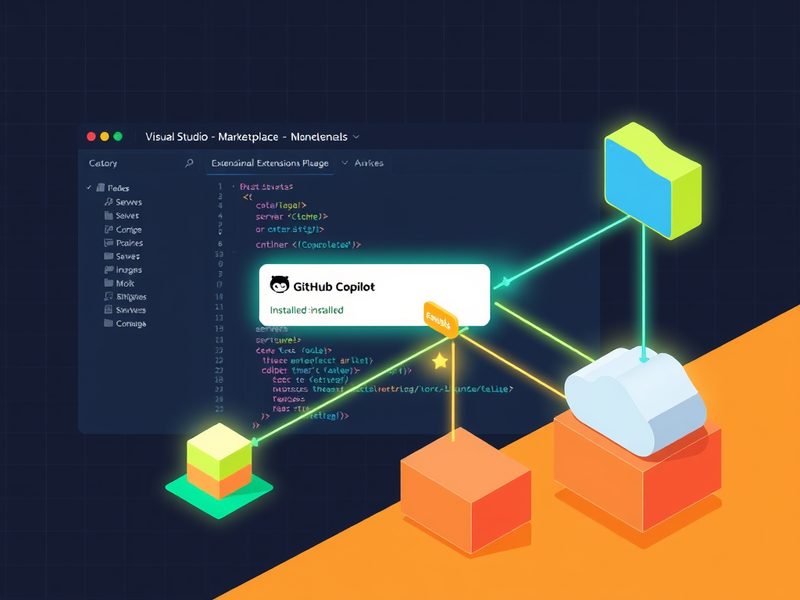This screenshot has height=600, width=800.
Task: Click the Visual Studio - Marketplace window title
Action: [x=246, y=137]
